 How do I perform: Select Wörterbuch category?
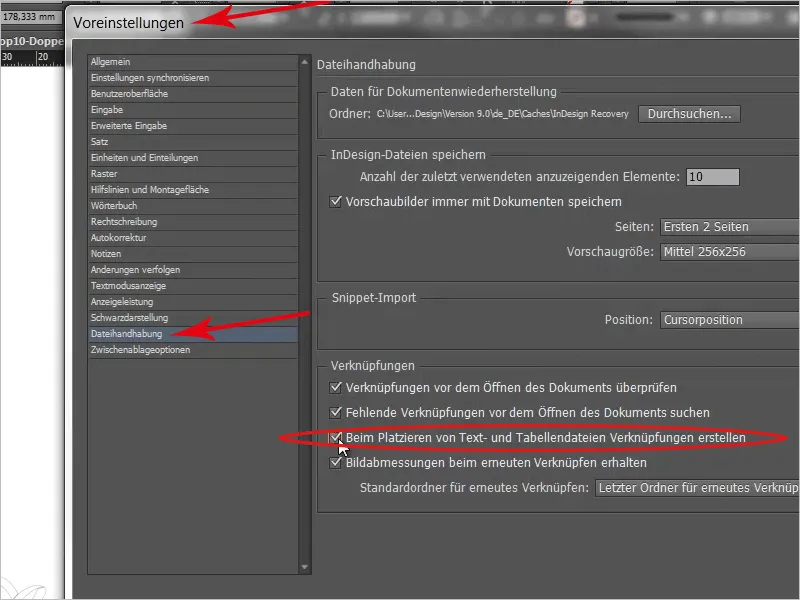(x=193, y=206)
